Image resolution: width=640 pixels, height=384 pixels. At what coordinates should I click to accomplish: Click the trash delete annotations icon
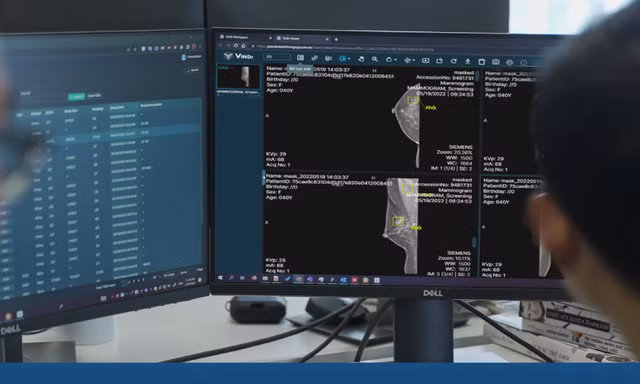(x=482, y=62)
